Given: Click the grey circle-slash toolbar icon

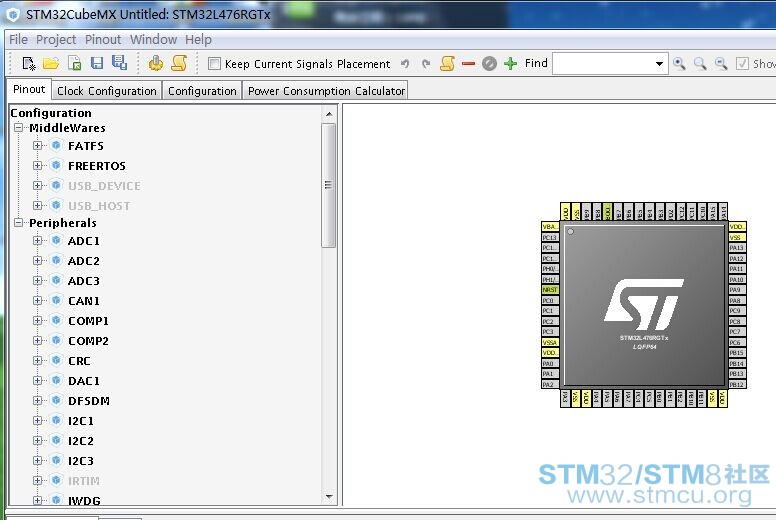Looking at the screenshot, I should click(489, 64).
